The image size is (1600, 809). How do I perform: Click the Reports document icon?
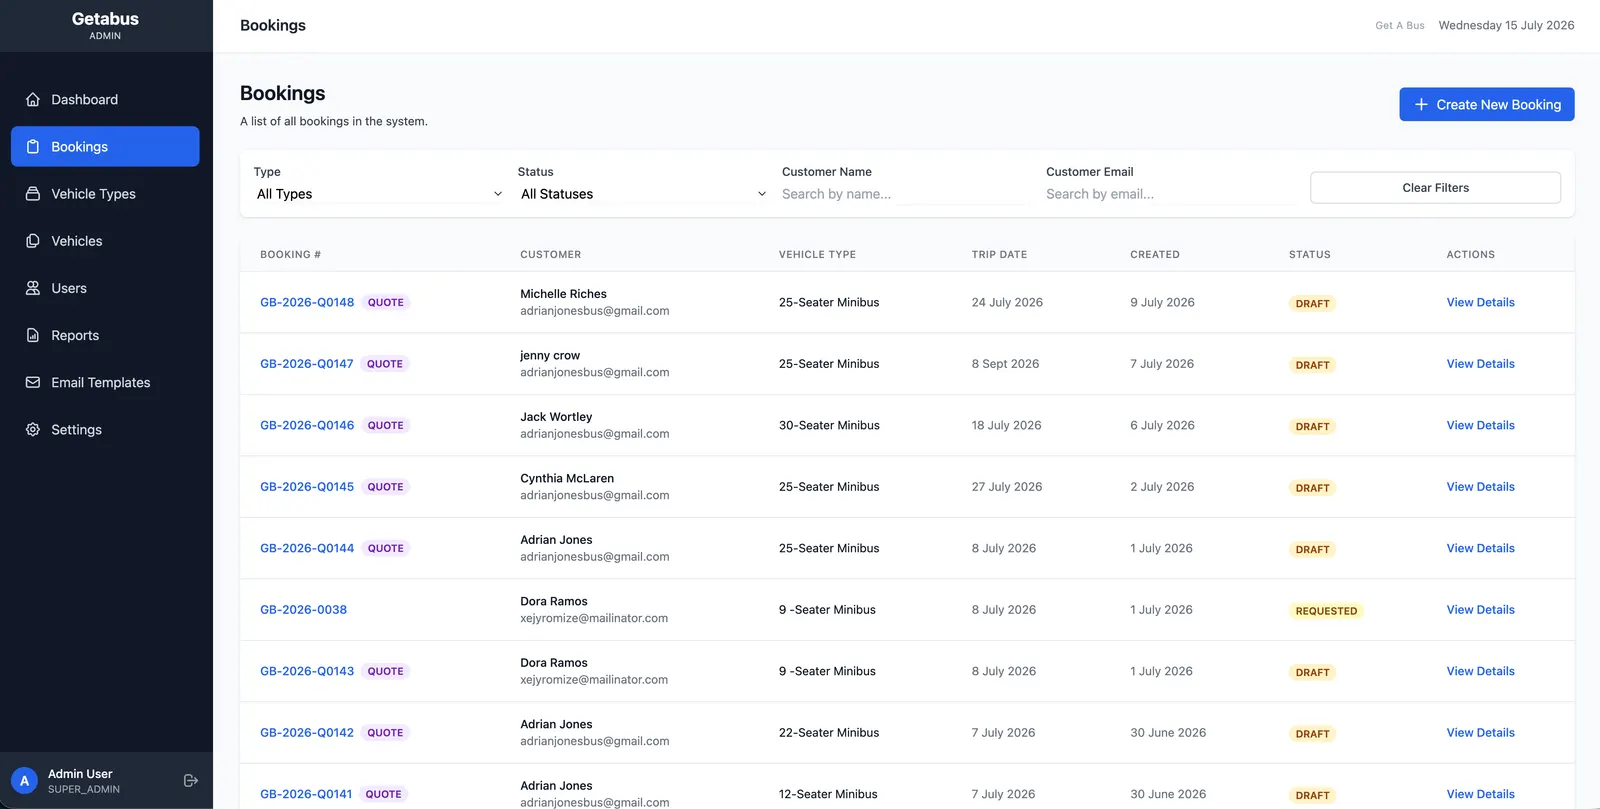[33, 335]
